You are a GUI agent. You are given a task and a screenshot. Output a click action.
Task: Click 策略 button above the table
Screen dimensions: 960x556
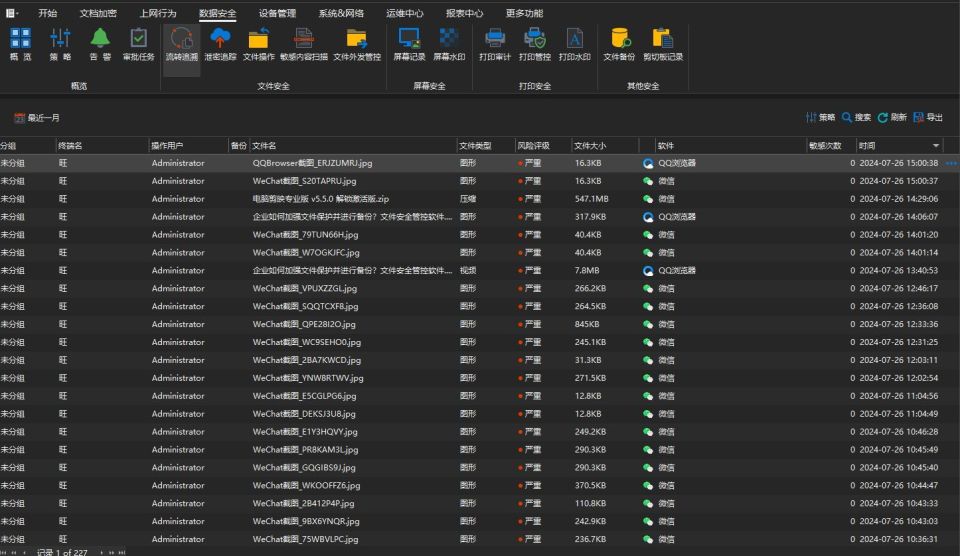click(820, 117)
